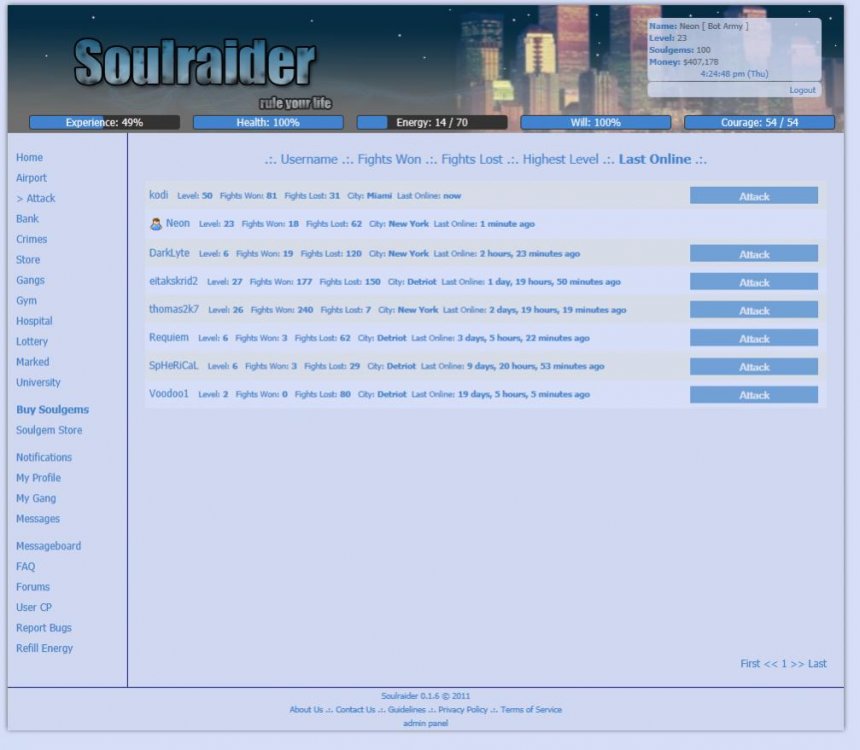Open the Bank page
Image resolution: width=860 pixels, height=750 pixels.
[x=27, y=219]
